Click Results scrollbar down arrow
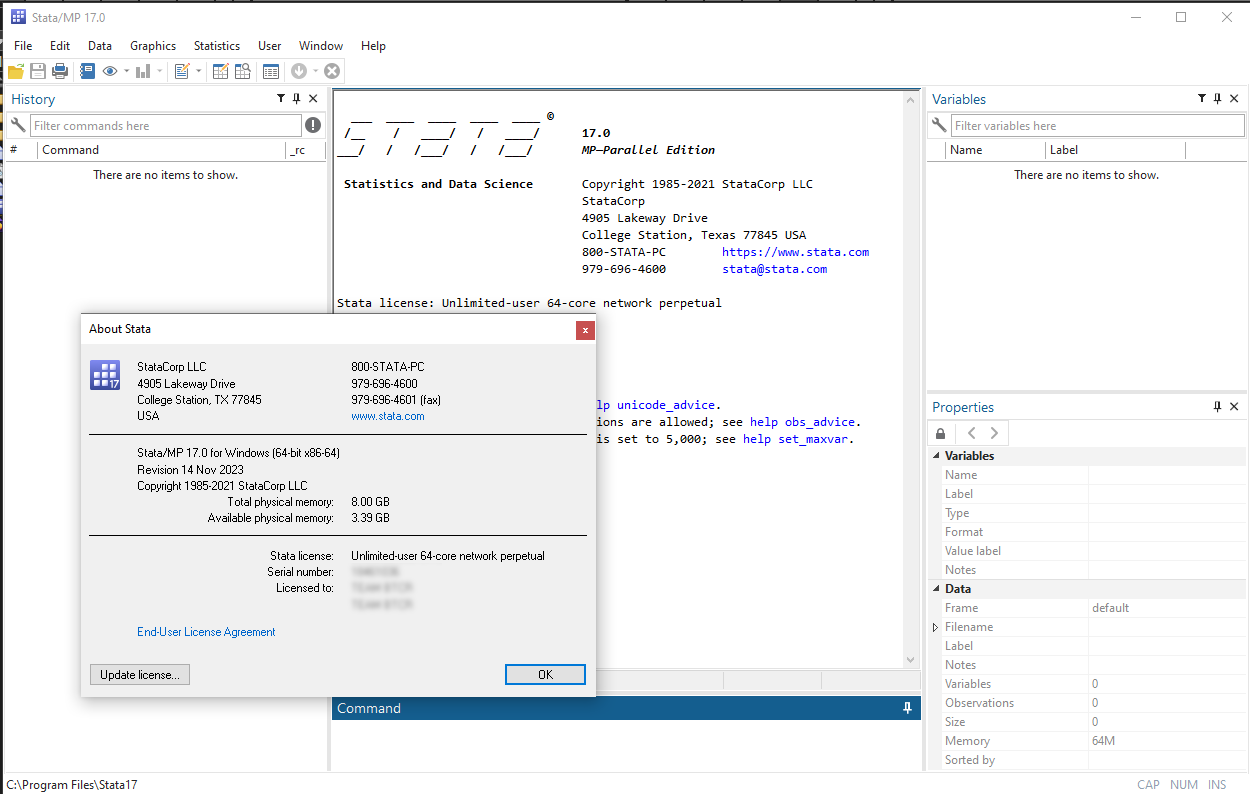 pos(910,660)
